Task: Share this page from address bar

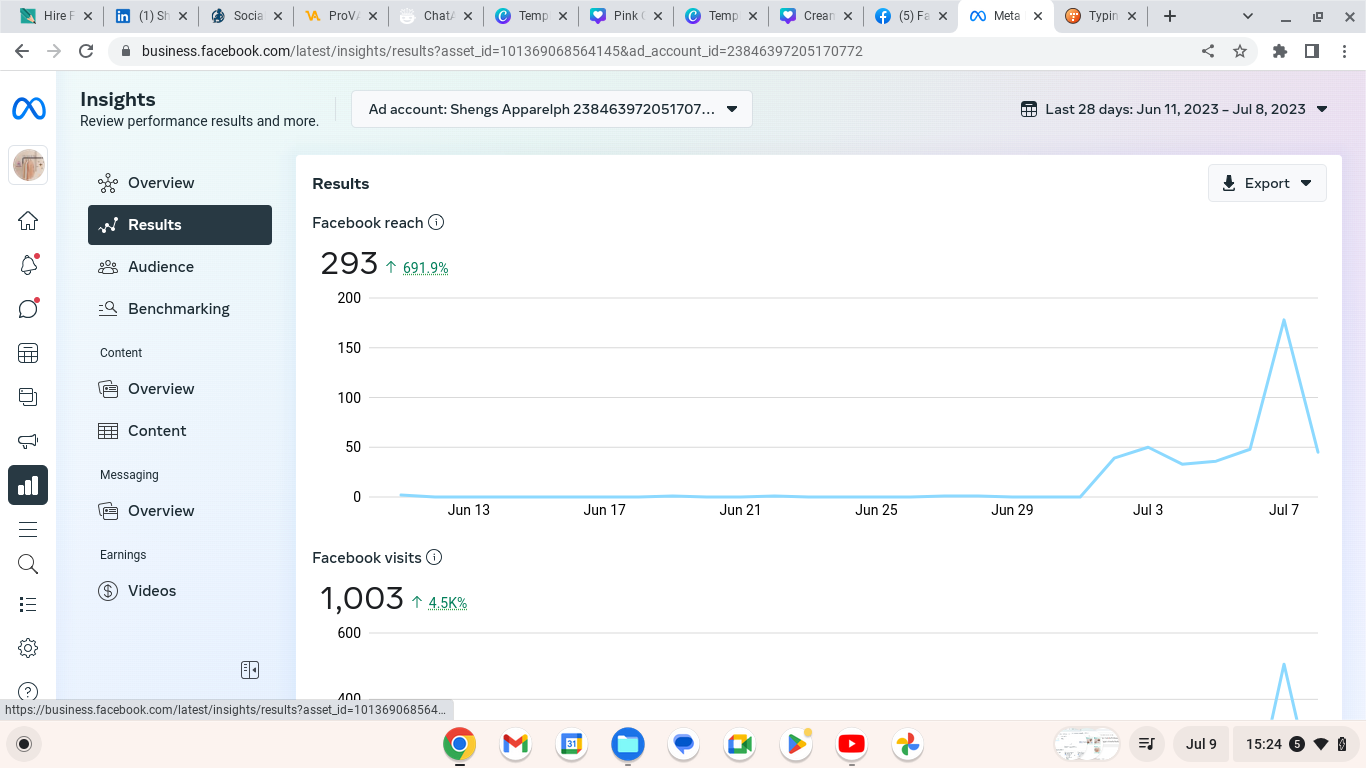Action: [1208, 51]
